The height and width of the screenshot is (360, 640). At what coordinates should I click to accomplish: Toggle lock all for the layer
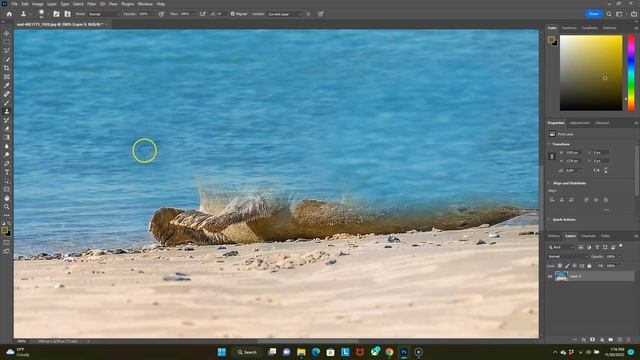pyautogui.click(x=589, y=266)
